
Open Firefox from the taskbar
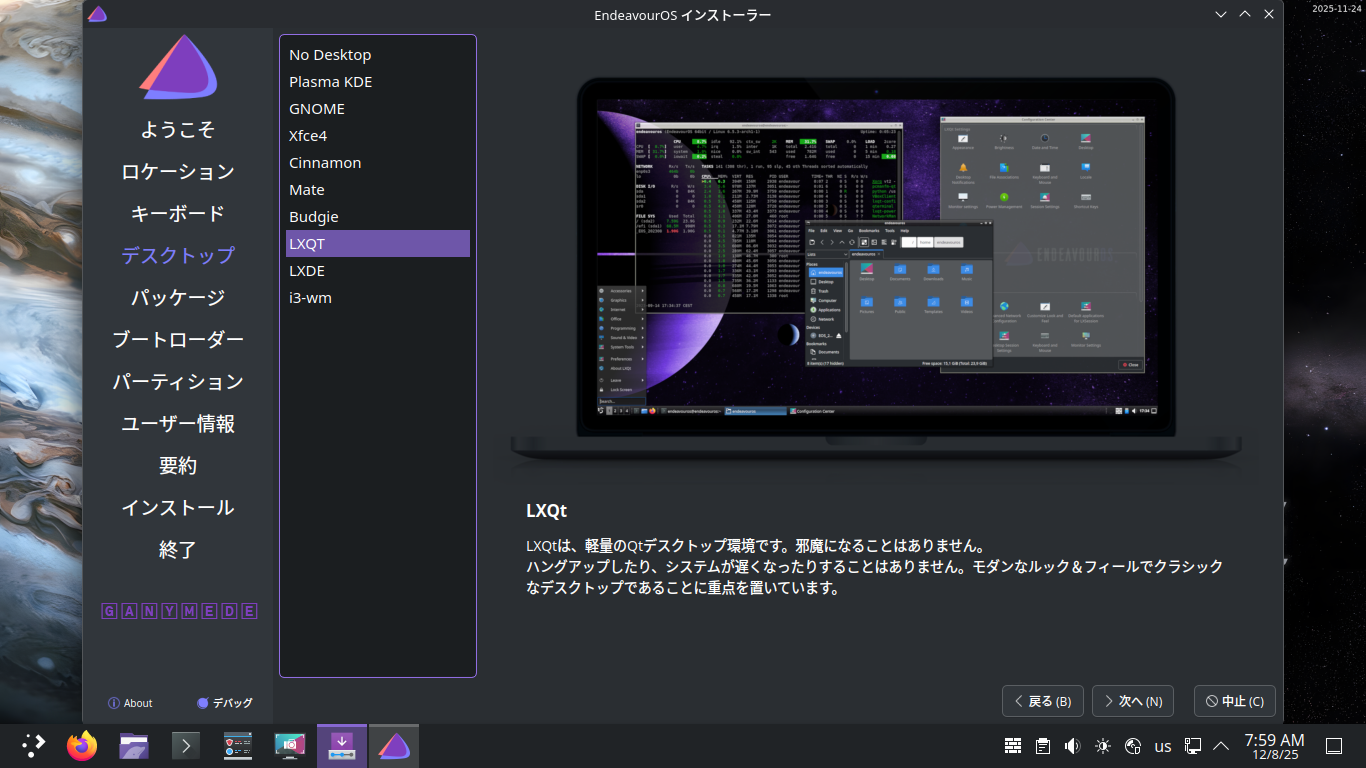(x=82, y=746)
